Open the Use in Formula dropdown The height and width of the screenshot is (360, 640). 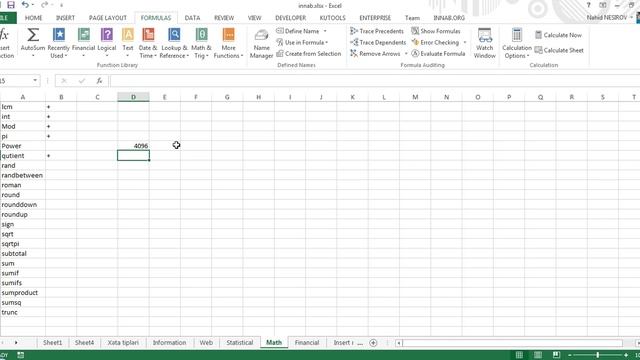302,42
